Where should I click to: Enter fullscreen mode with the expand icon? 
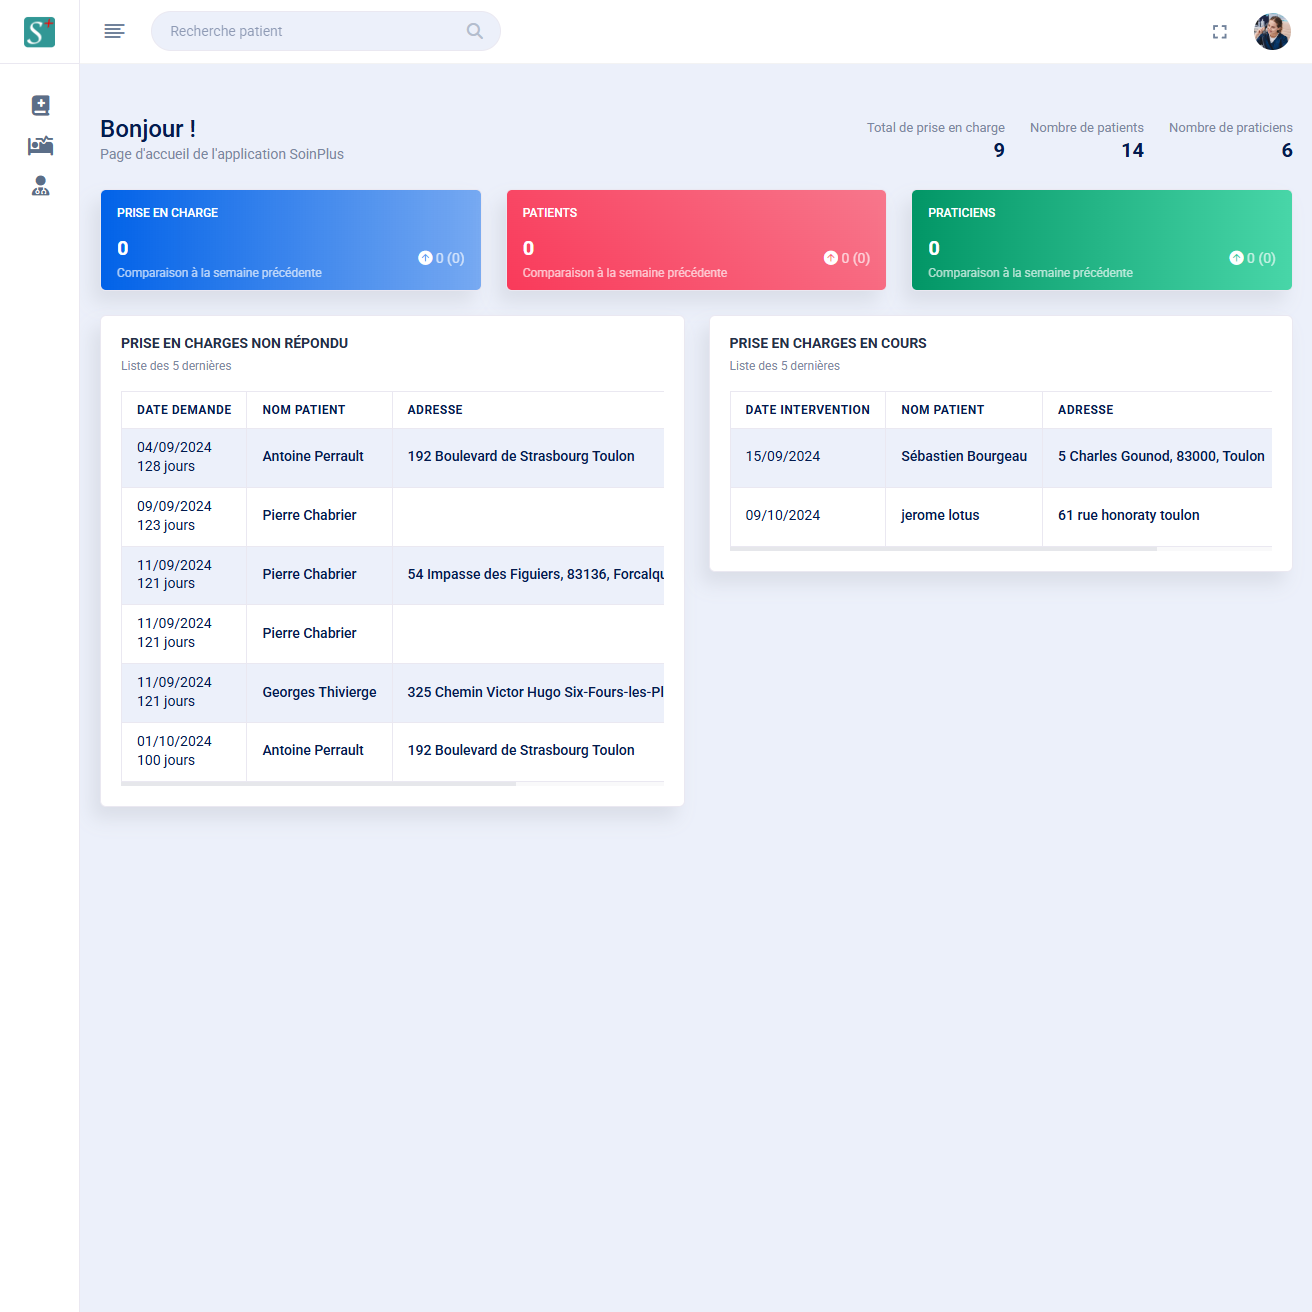[x=1219, y=32]
